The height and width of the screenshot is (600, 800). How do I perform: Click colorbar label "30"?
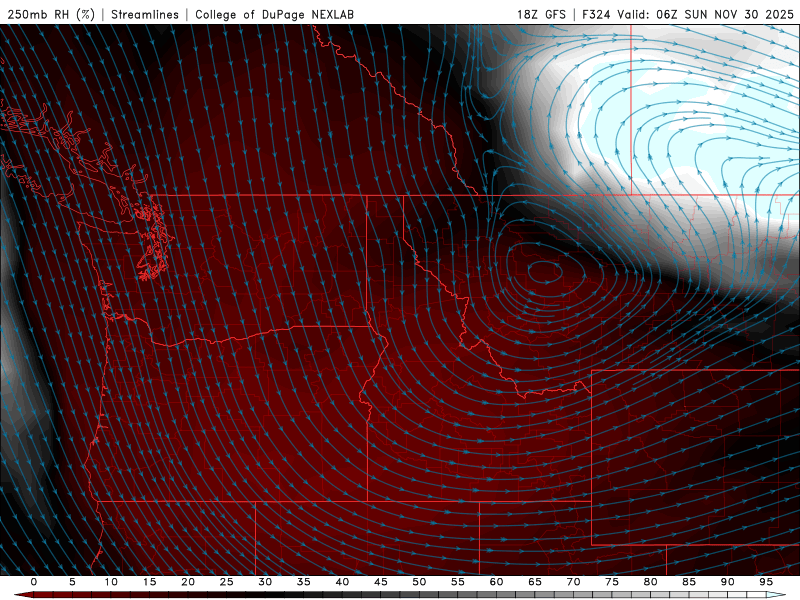pyautogui.click(x=265, y=582)
